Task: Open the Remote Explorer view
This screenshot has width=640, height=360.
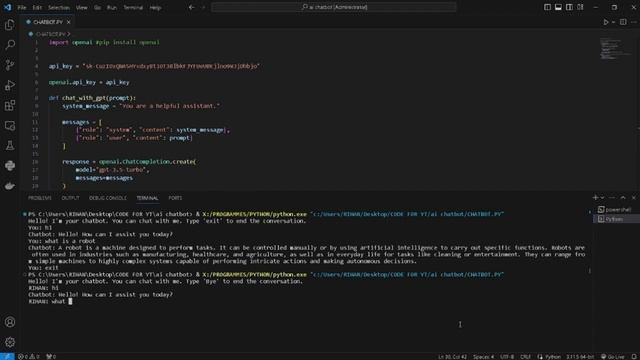Action: tap(10, 125)
